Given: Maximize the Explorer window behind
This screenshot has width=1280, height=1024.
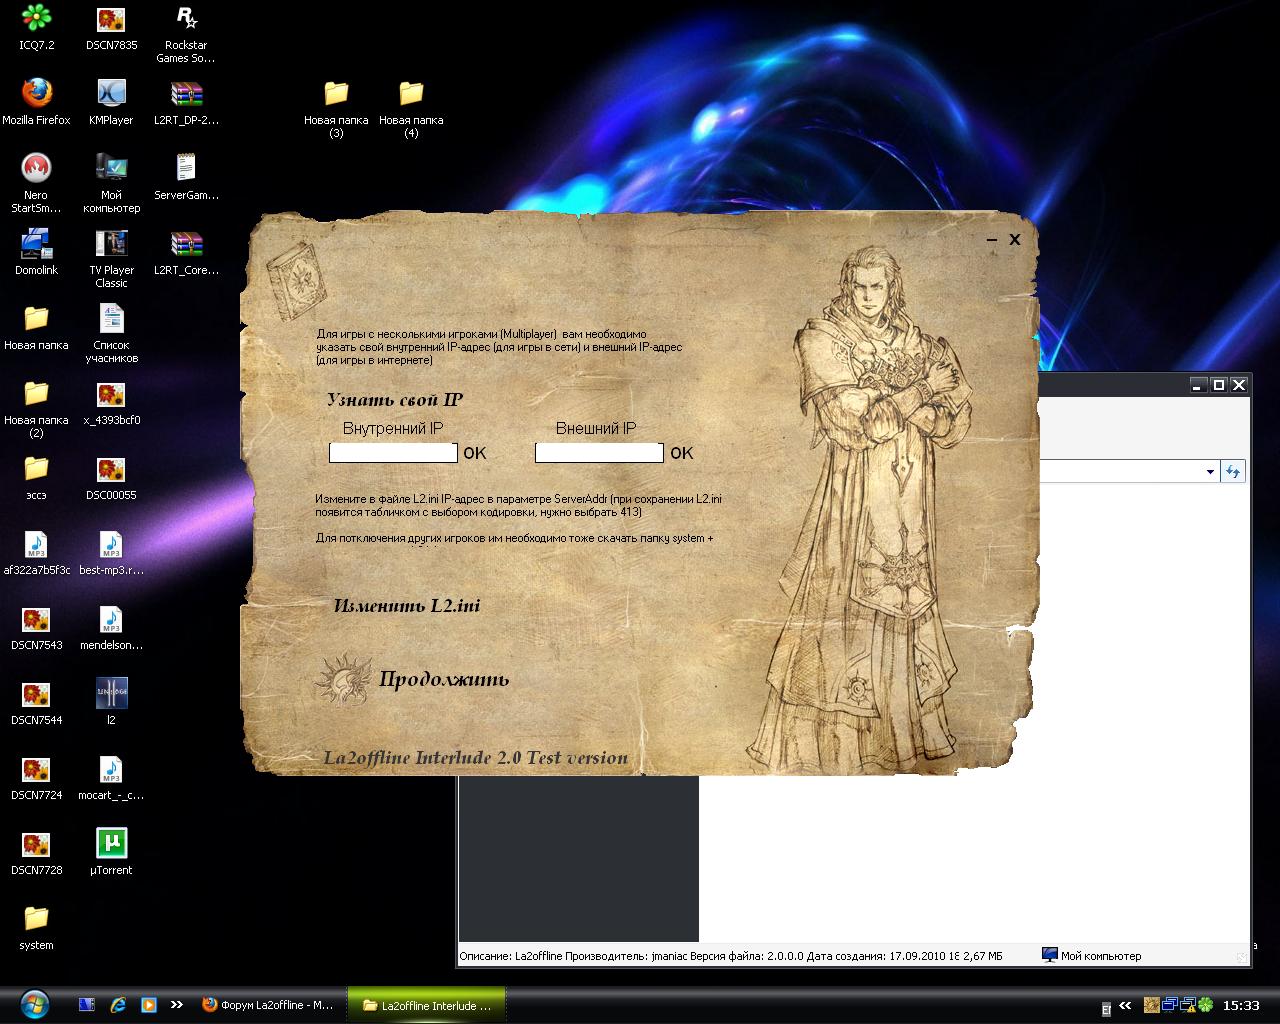Looking at the screenshot, I should coord(1219,385).
